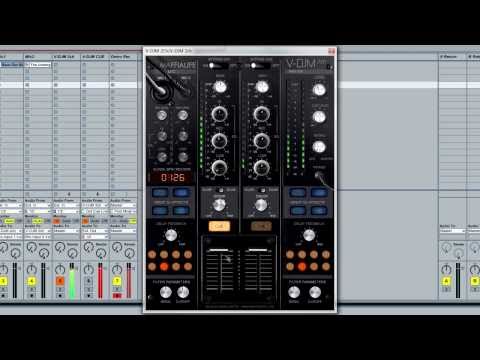Click the middle master section white knob

click(x=319, y=117)
